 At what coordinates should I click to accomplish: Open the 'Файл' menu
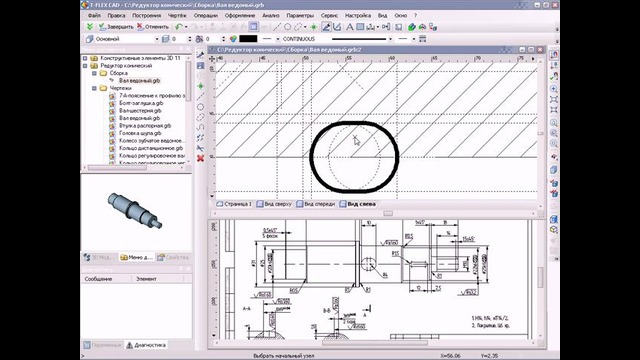pos(94,16)
